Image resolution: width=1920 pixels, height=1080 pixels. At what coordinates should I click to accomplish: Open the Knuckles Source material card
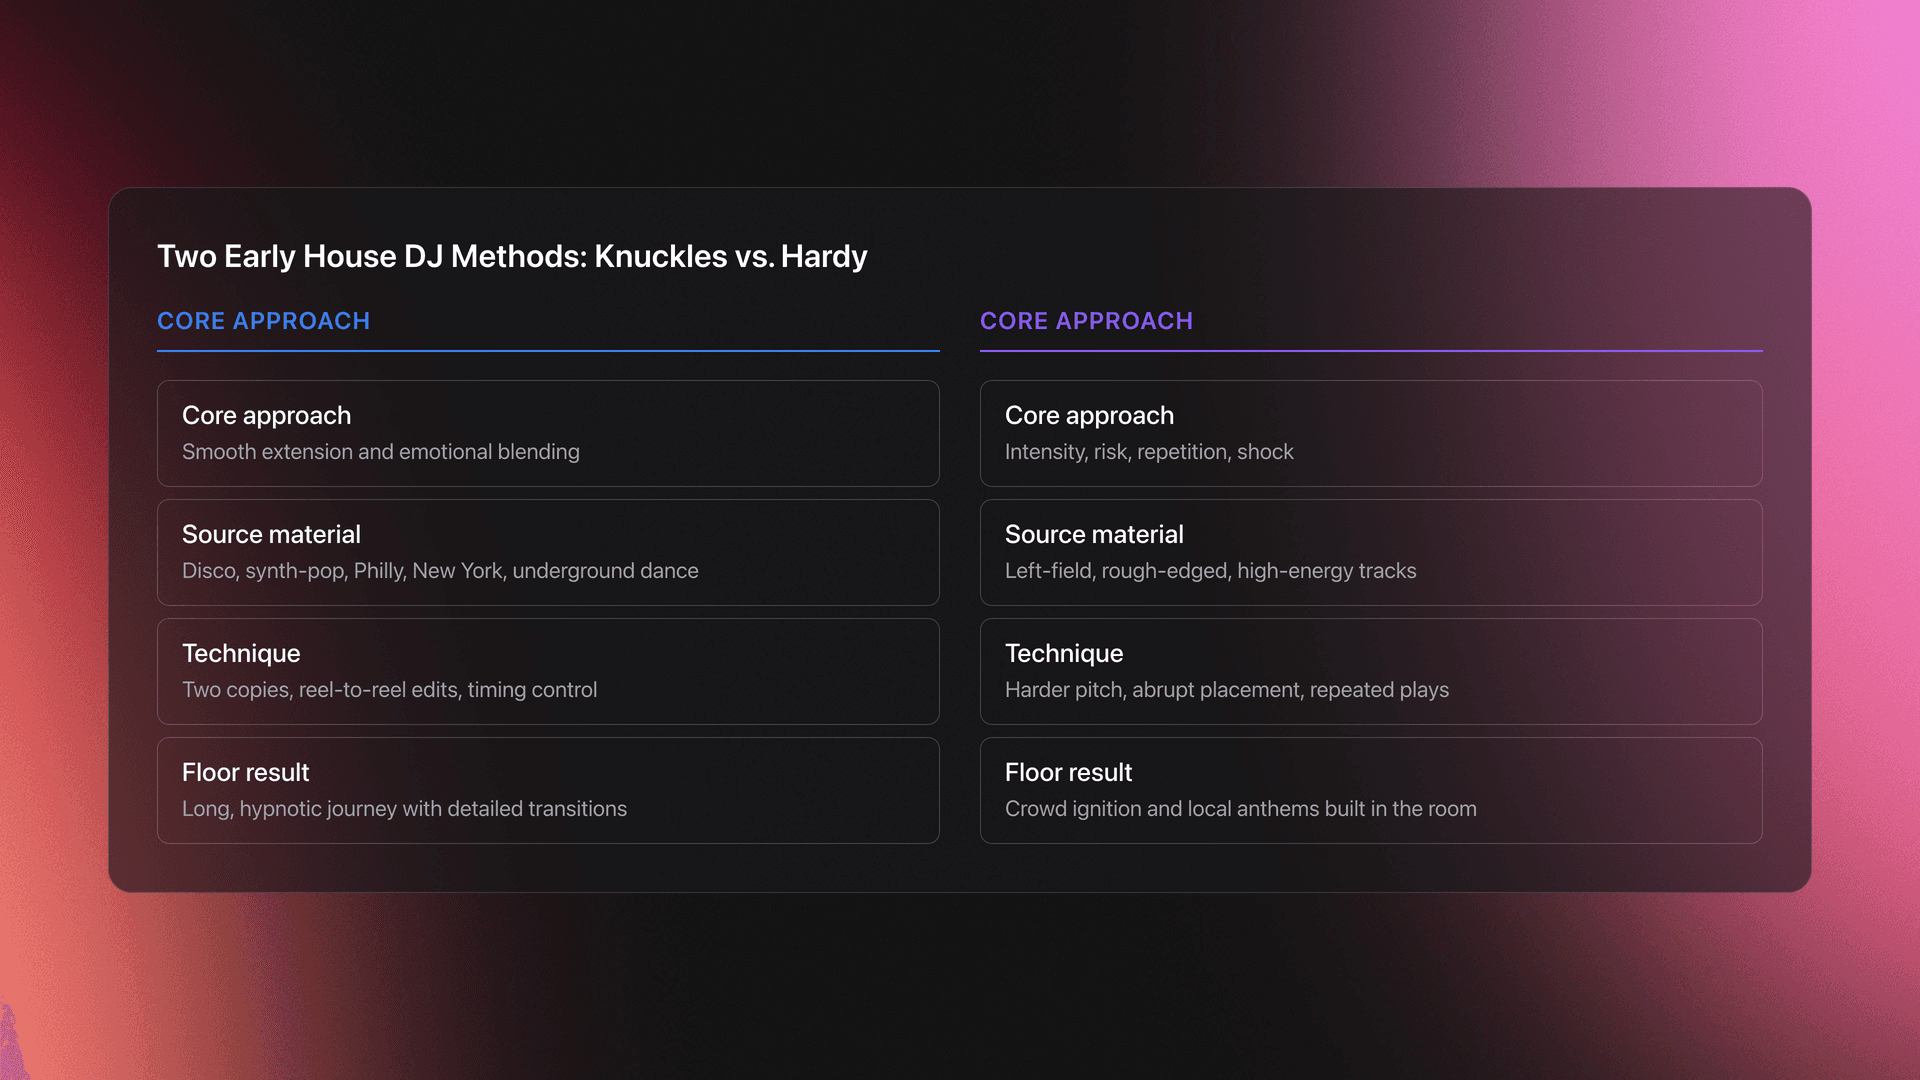tap(548, 552)
